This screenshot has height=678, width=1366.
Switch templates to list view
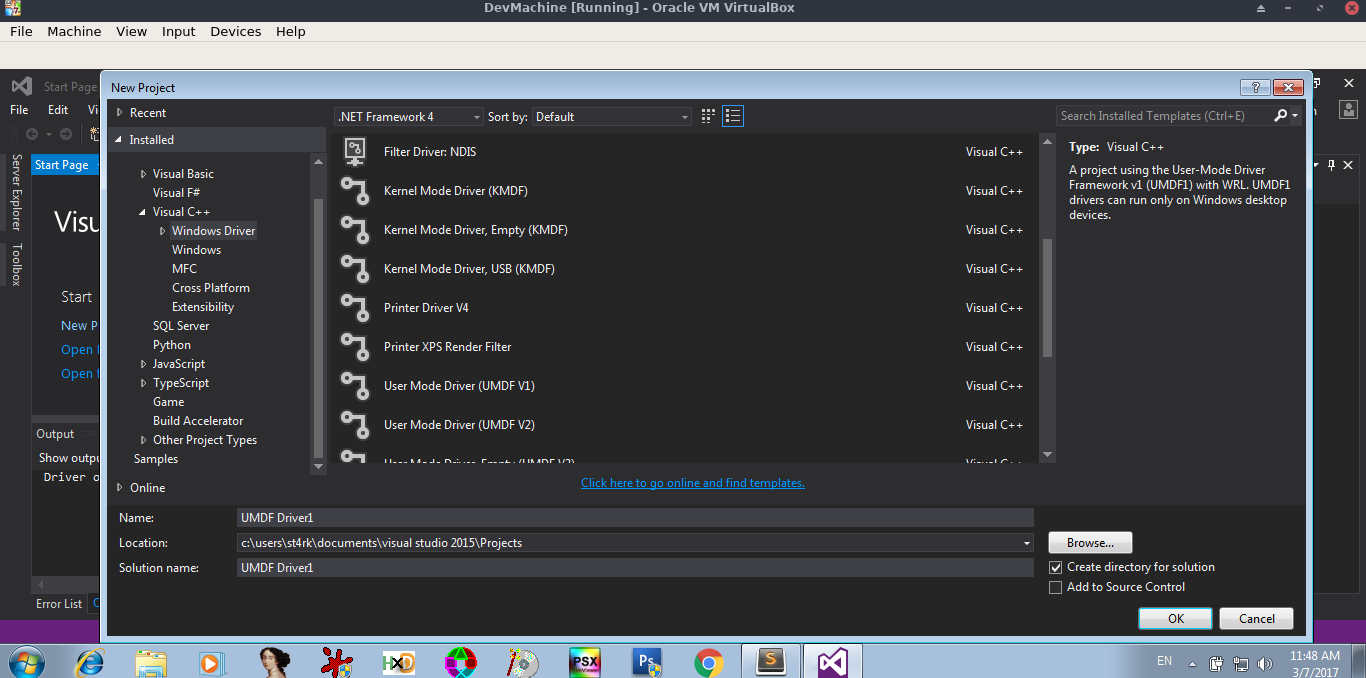point(733,116)
